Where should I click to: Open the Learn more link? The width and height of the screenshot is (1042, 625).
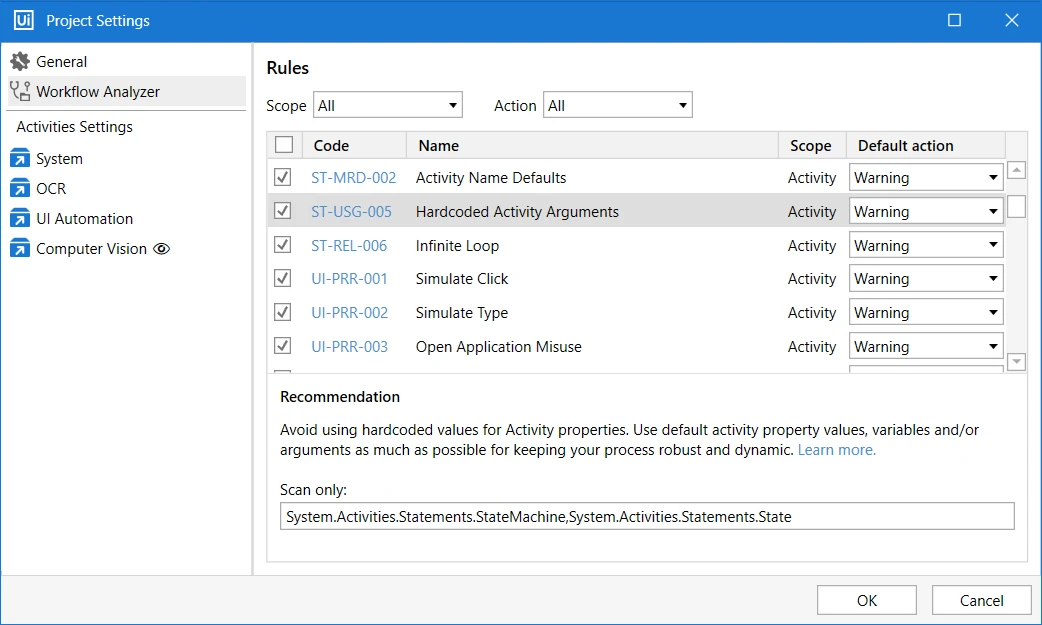[x=837, y=450]
